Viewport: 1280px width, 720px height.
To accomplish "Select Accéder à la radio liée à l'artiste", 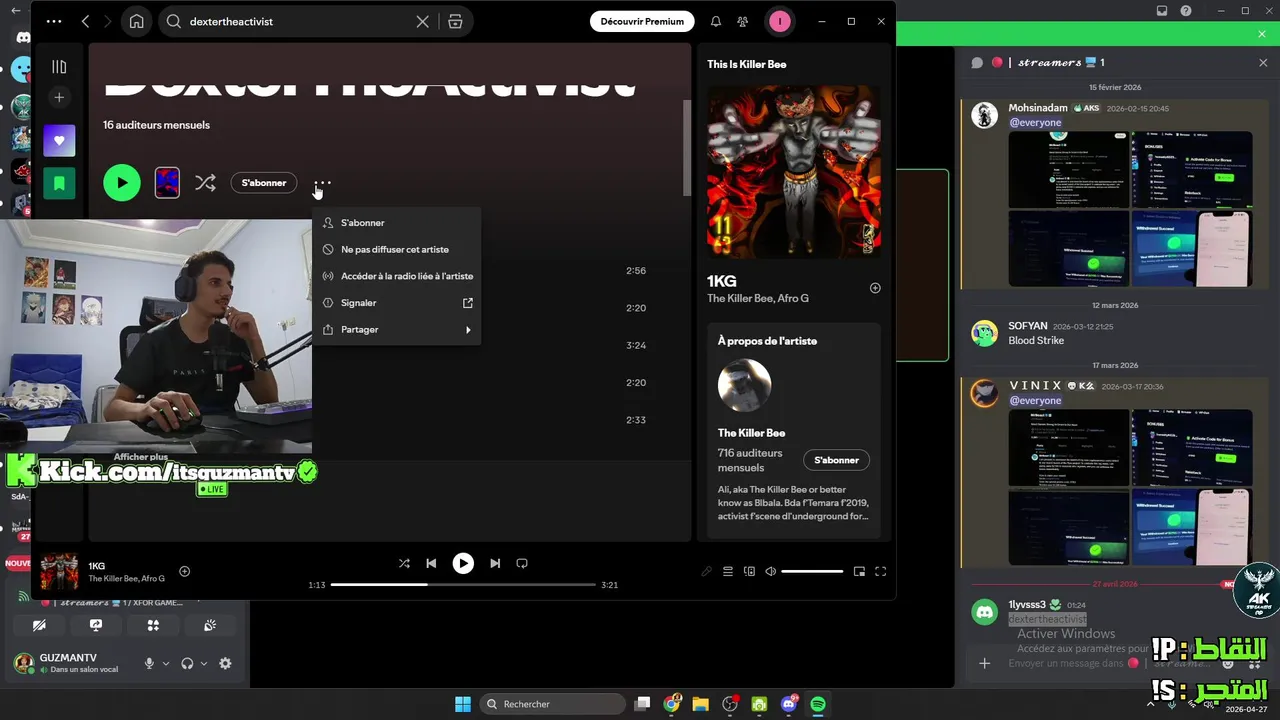I will point(397,276).
